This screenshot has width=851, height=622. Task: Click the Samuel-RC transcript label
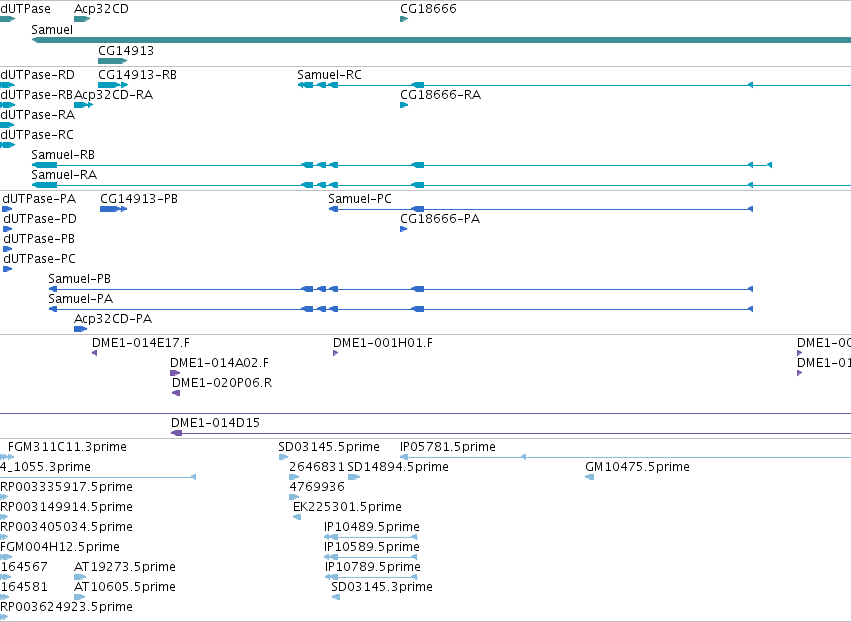coord(329,74)
